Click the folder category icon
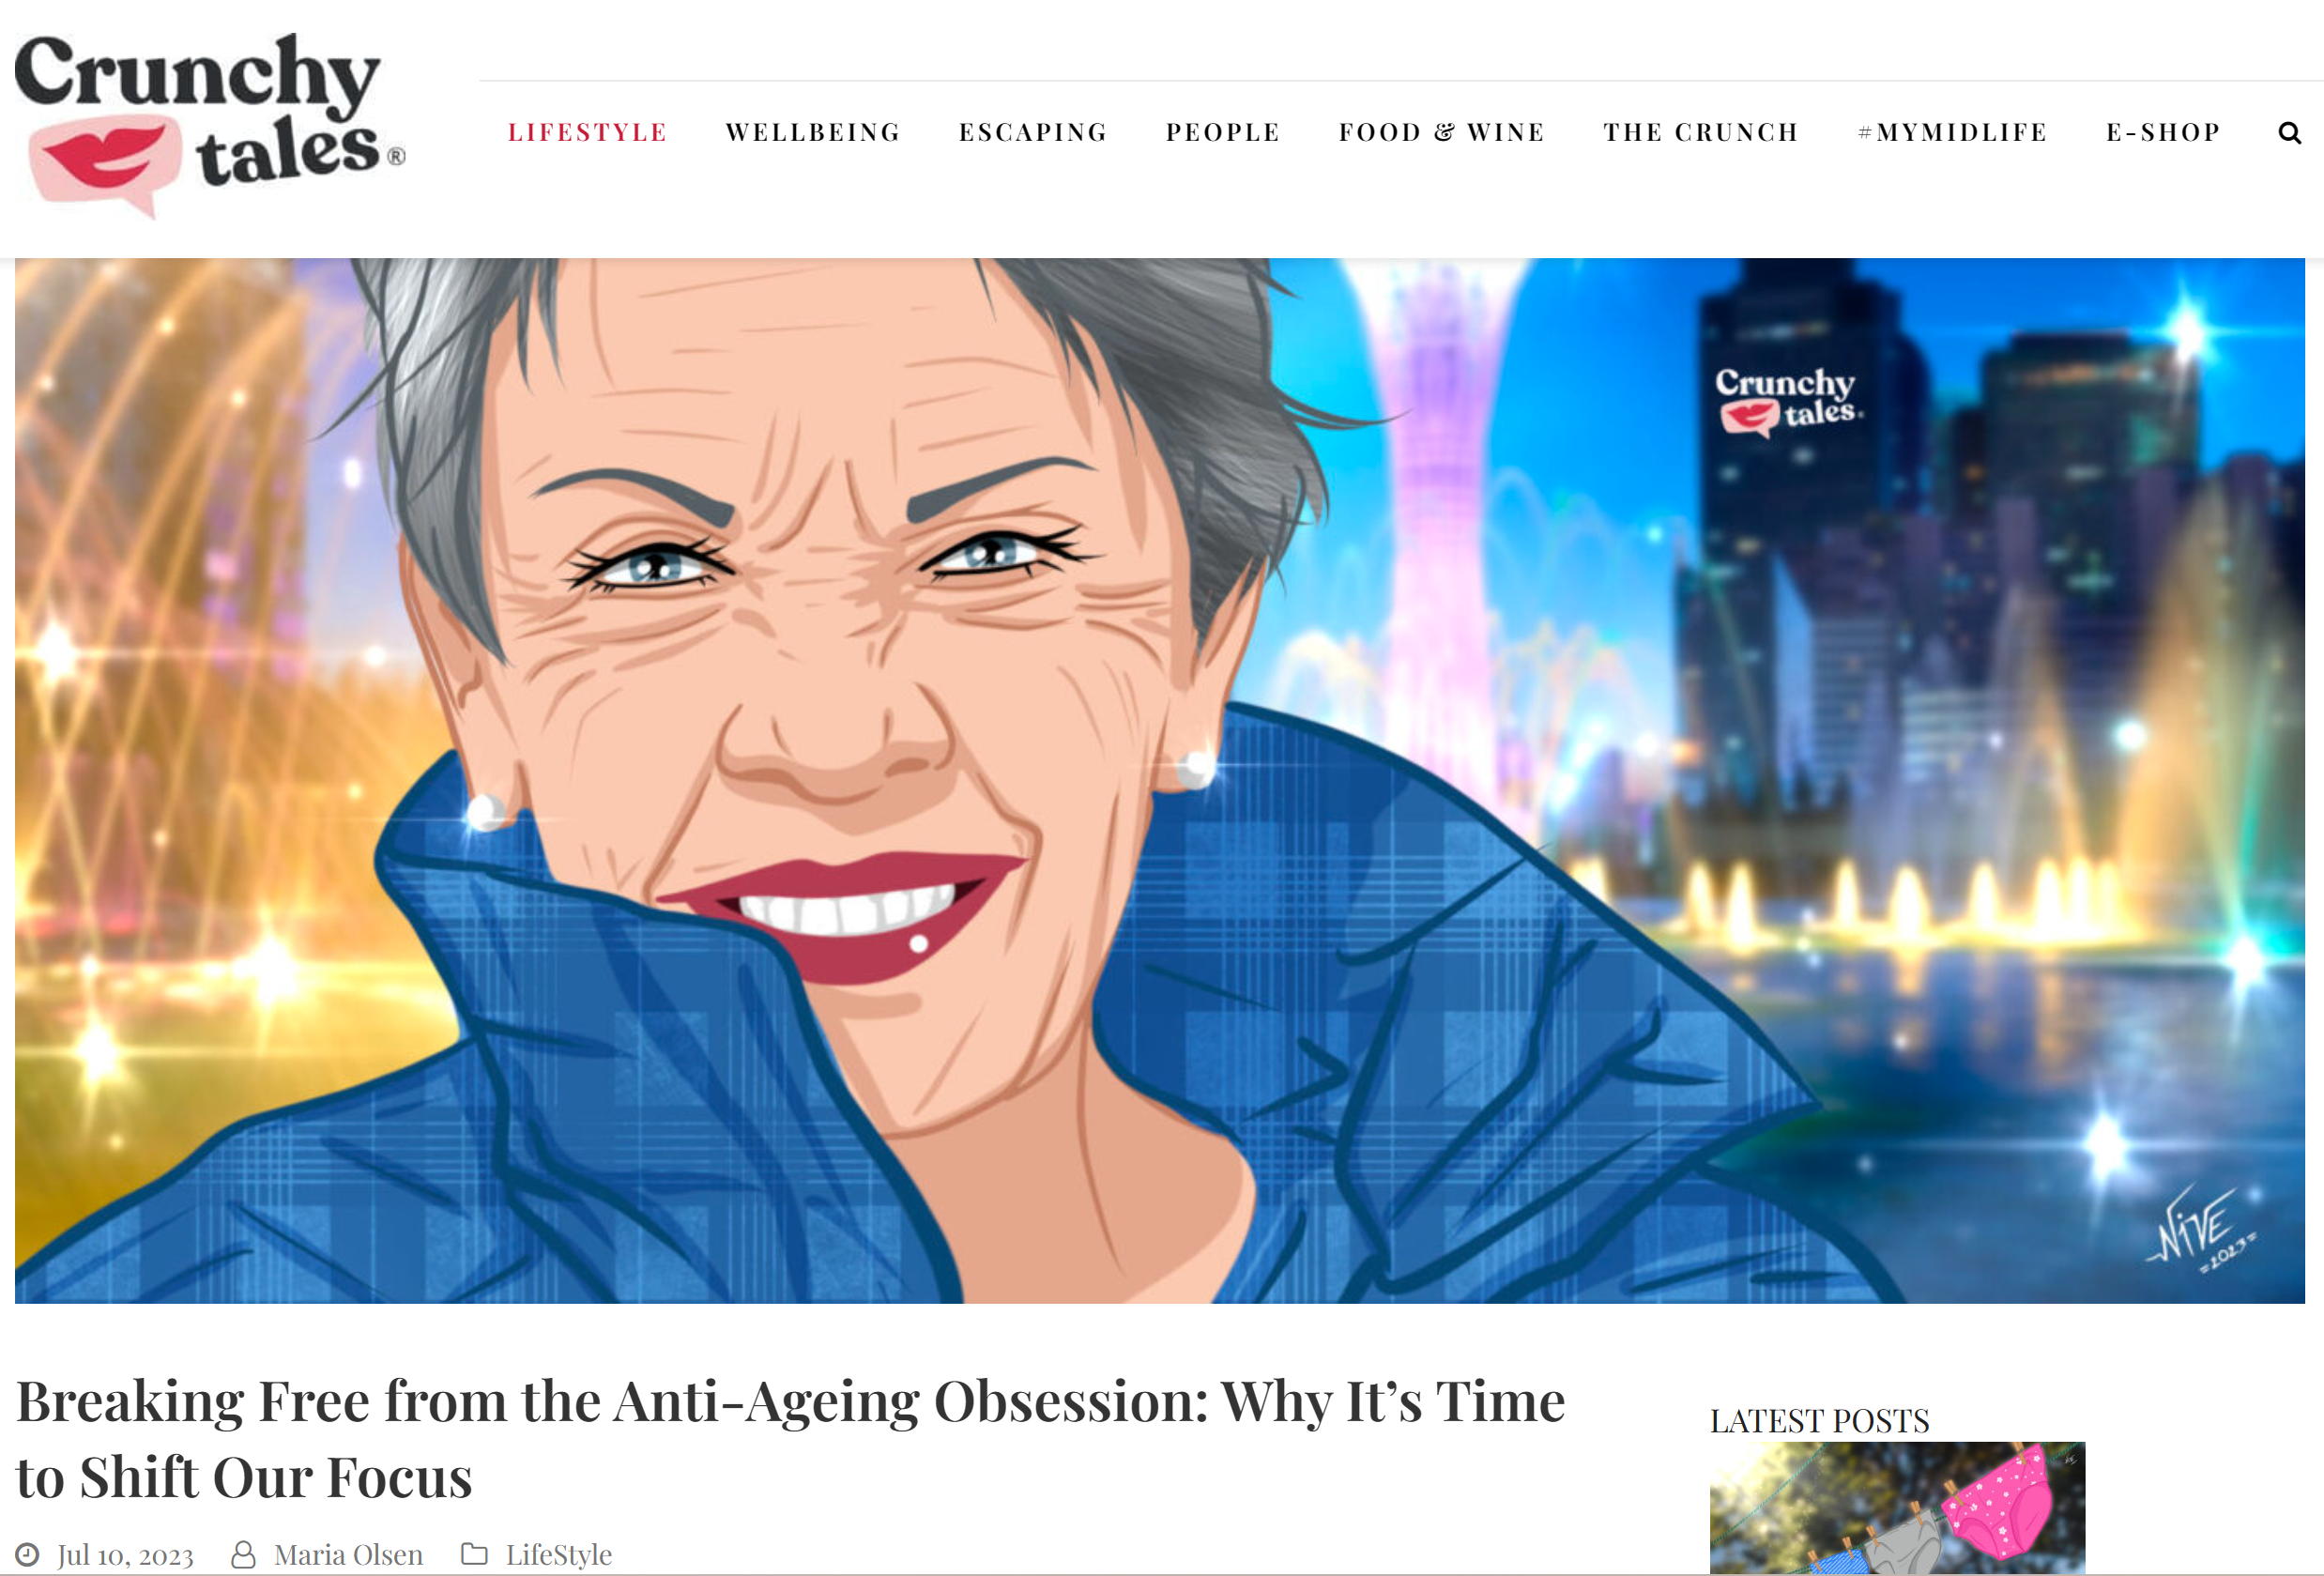2324x1576 pixels. pos(474,1553)
